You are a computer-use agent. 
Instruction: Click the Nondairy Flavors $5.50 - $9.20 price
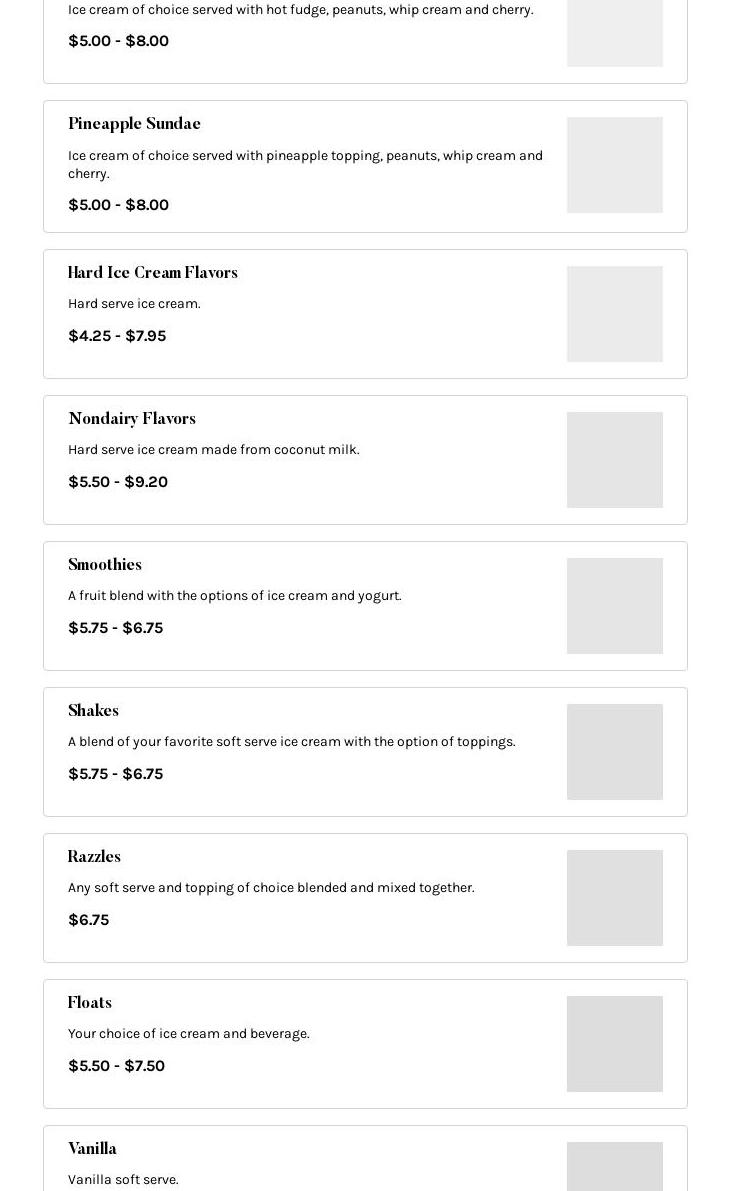pos(118,482)
